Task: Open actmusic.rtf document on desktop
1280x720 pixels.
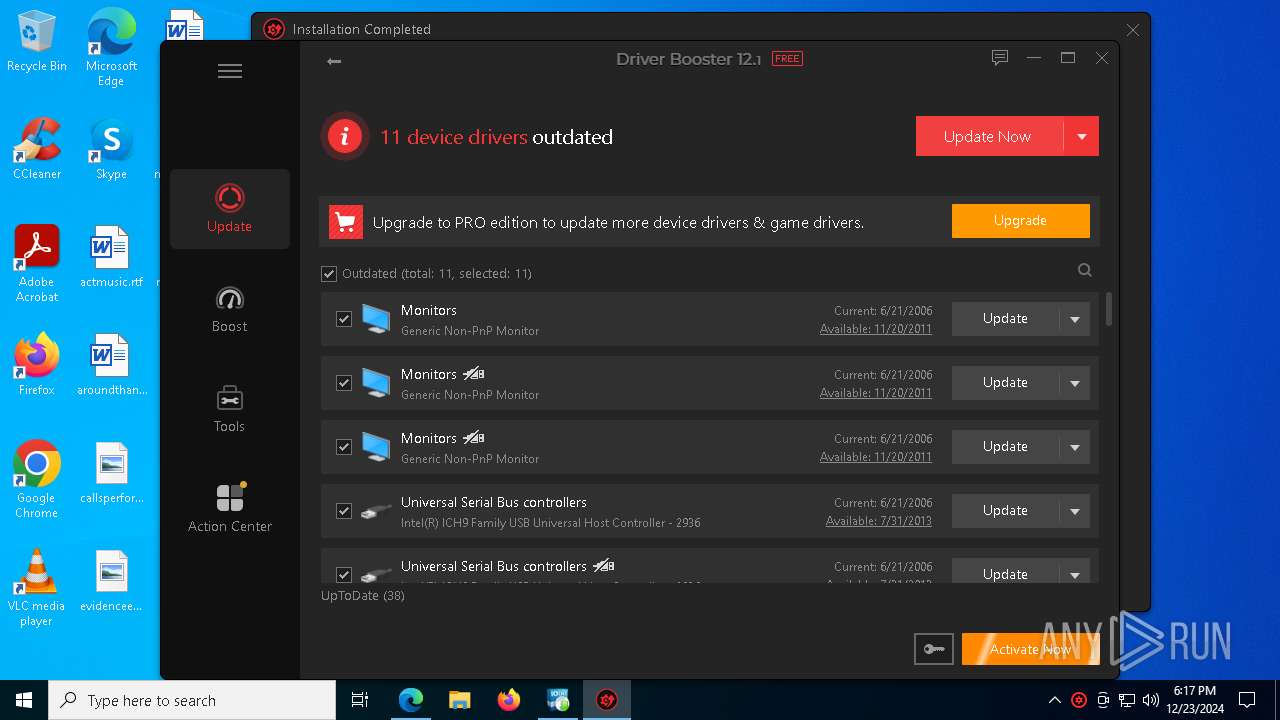Action: tap(111, 257)
